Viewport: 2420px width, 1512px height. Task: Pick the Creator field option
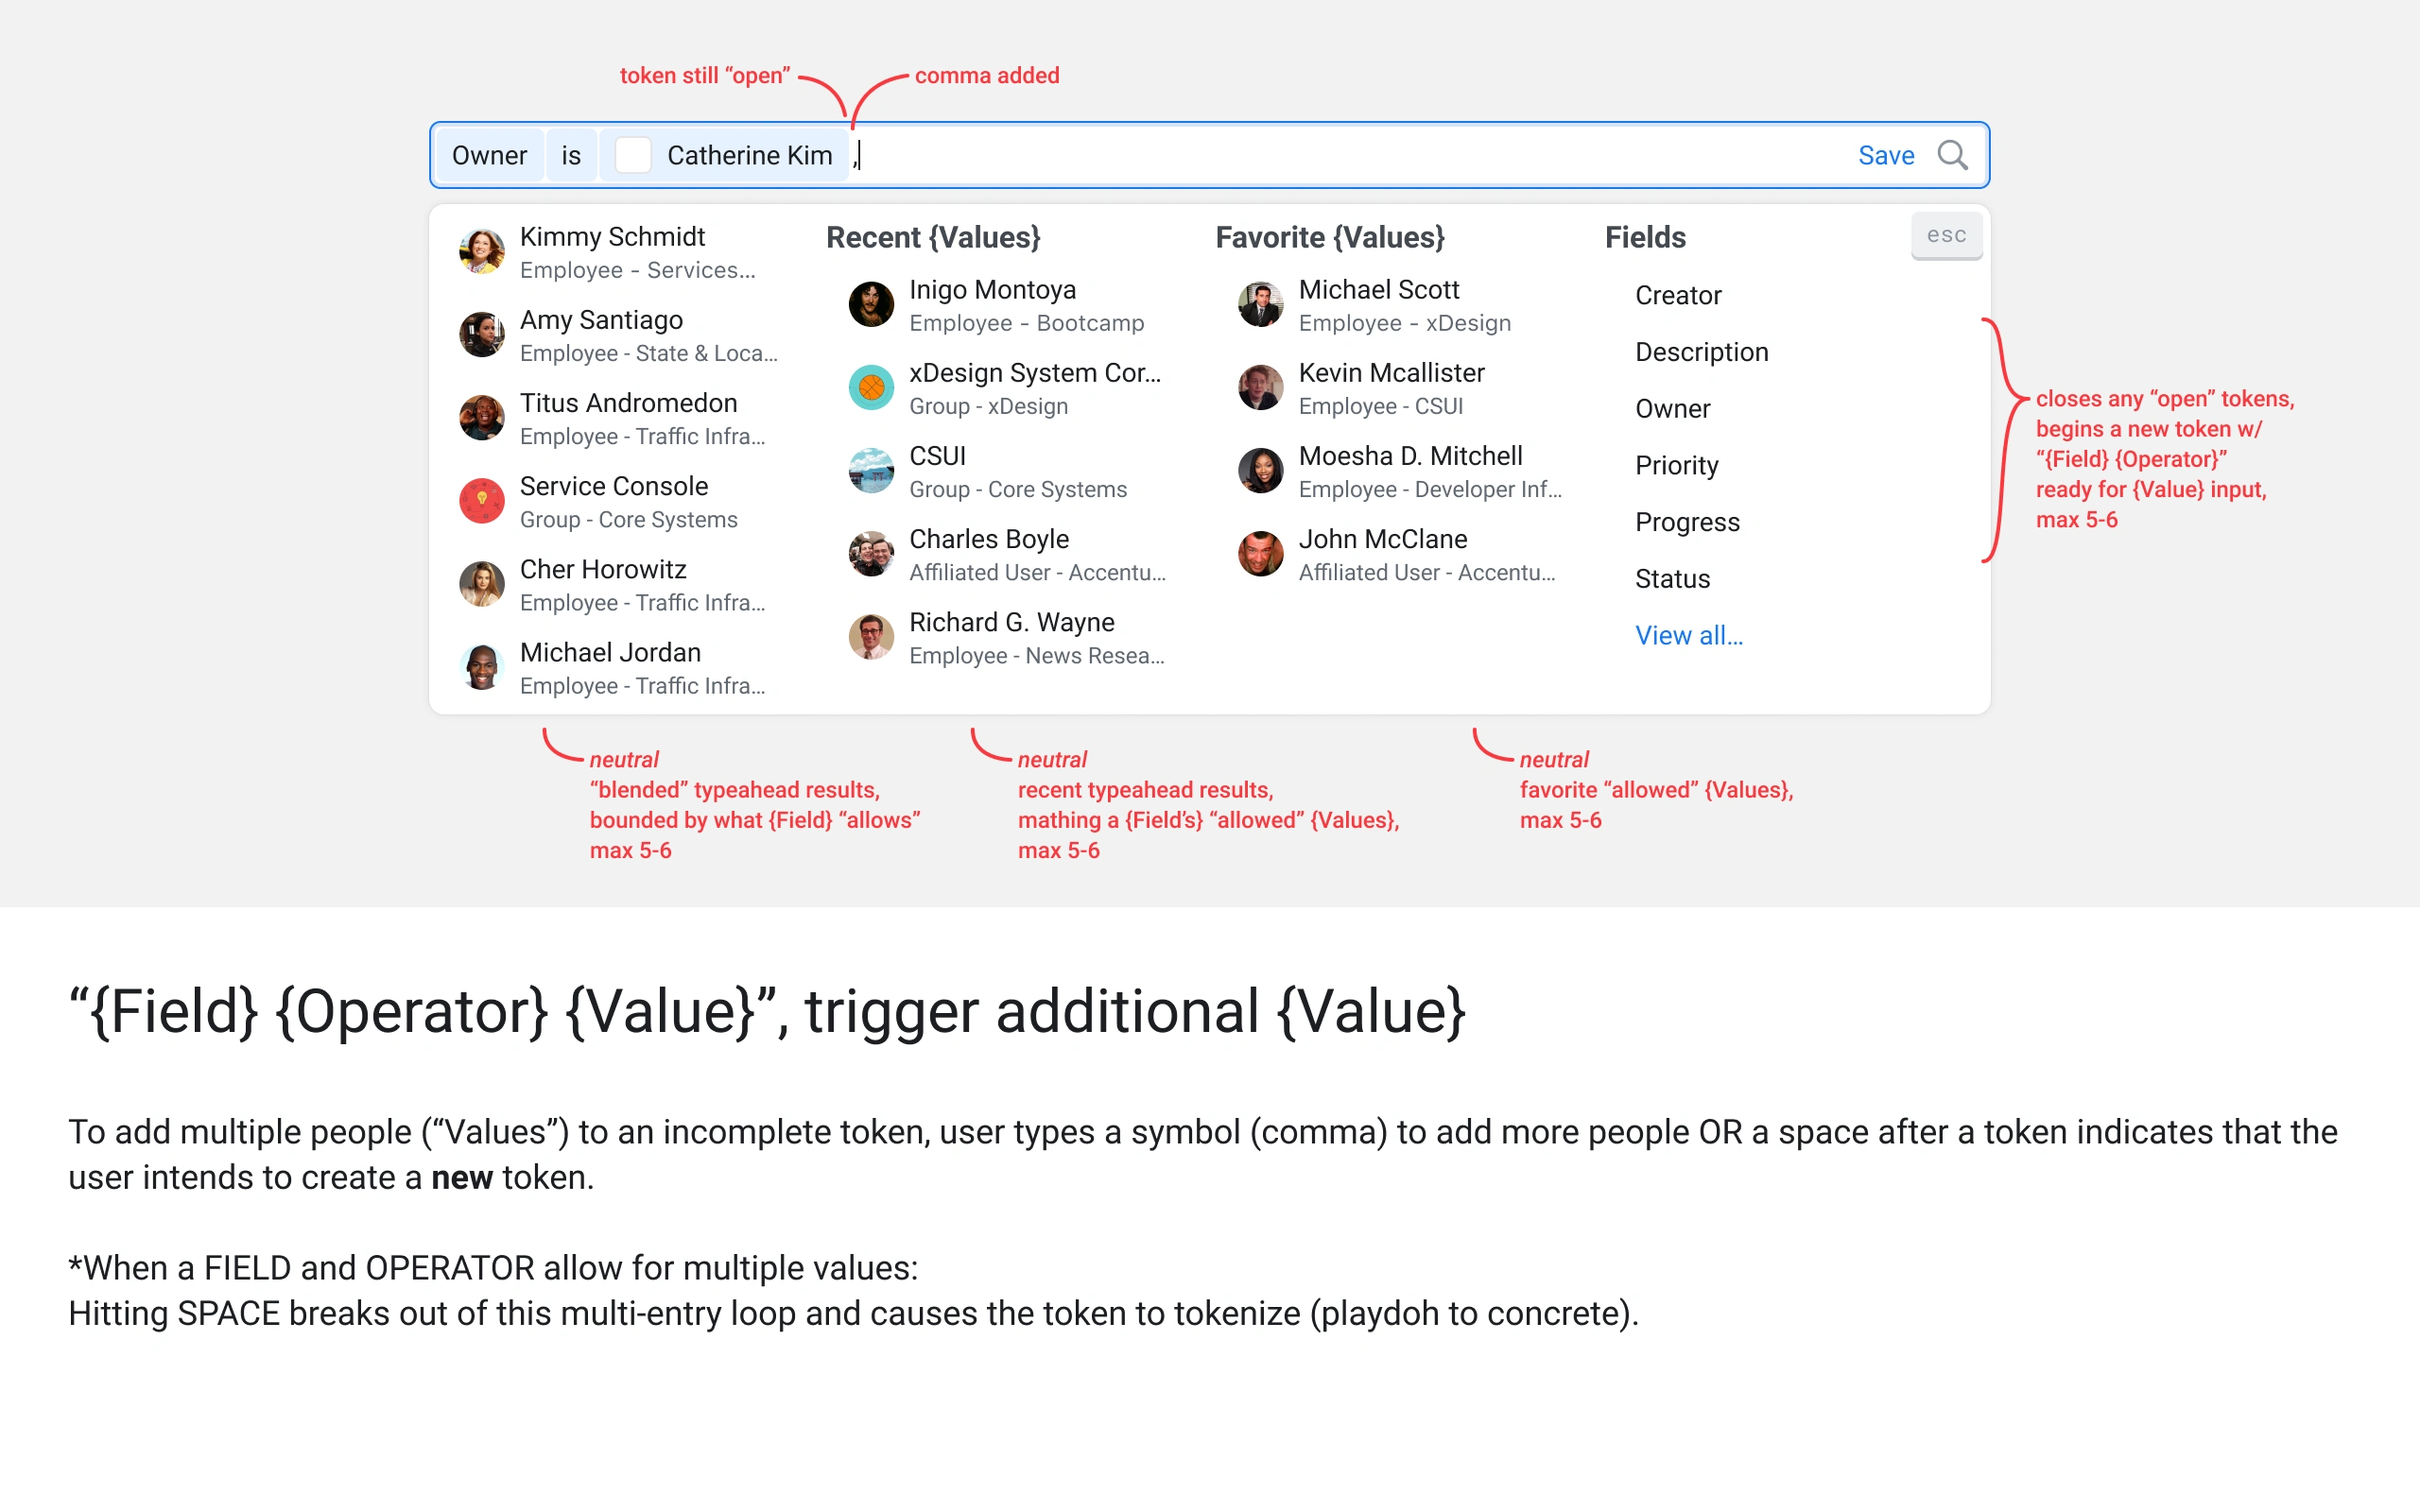click(x=1678, y=296)
